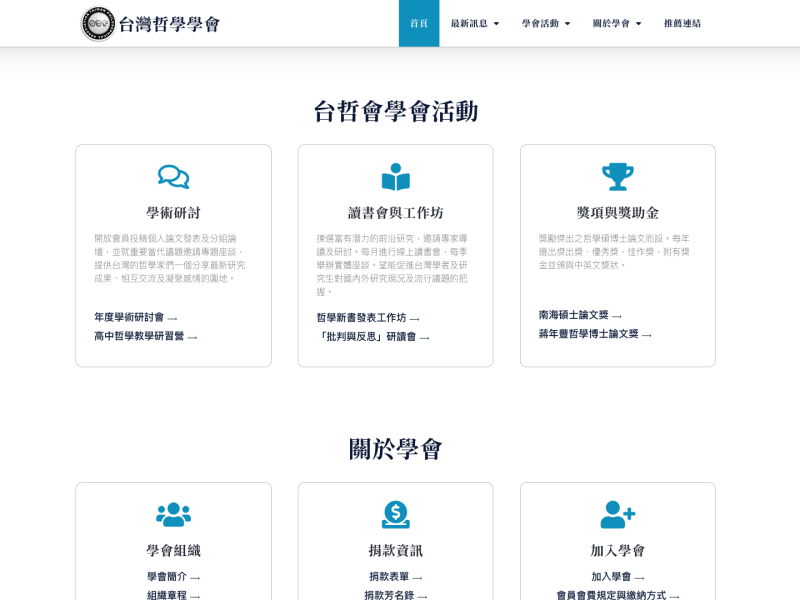800x600 pixels.
Task: Go to 「批判與反思」研讀會 page
Action: (366, 337)
